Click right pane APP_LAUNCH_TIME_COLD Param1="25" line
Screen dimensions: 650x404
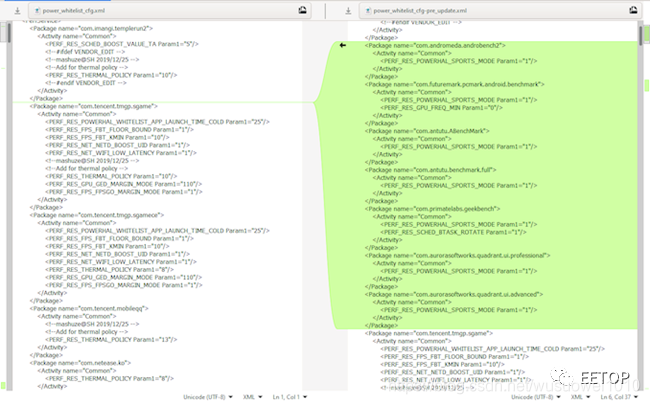(x=492, y=349)
